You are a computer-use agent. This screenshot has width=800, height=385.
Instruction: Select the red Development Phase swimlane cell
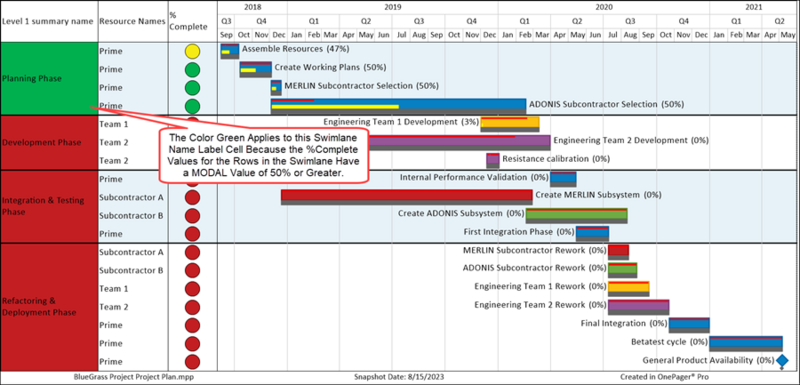tap(49, 143)
